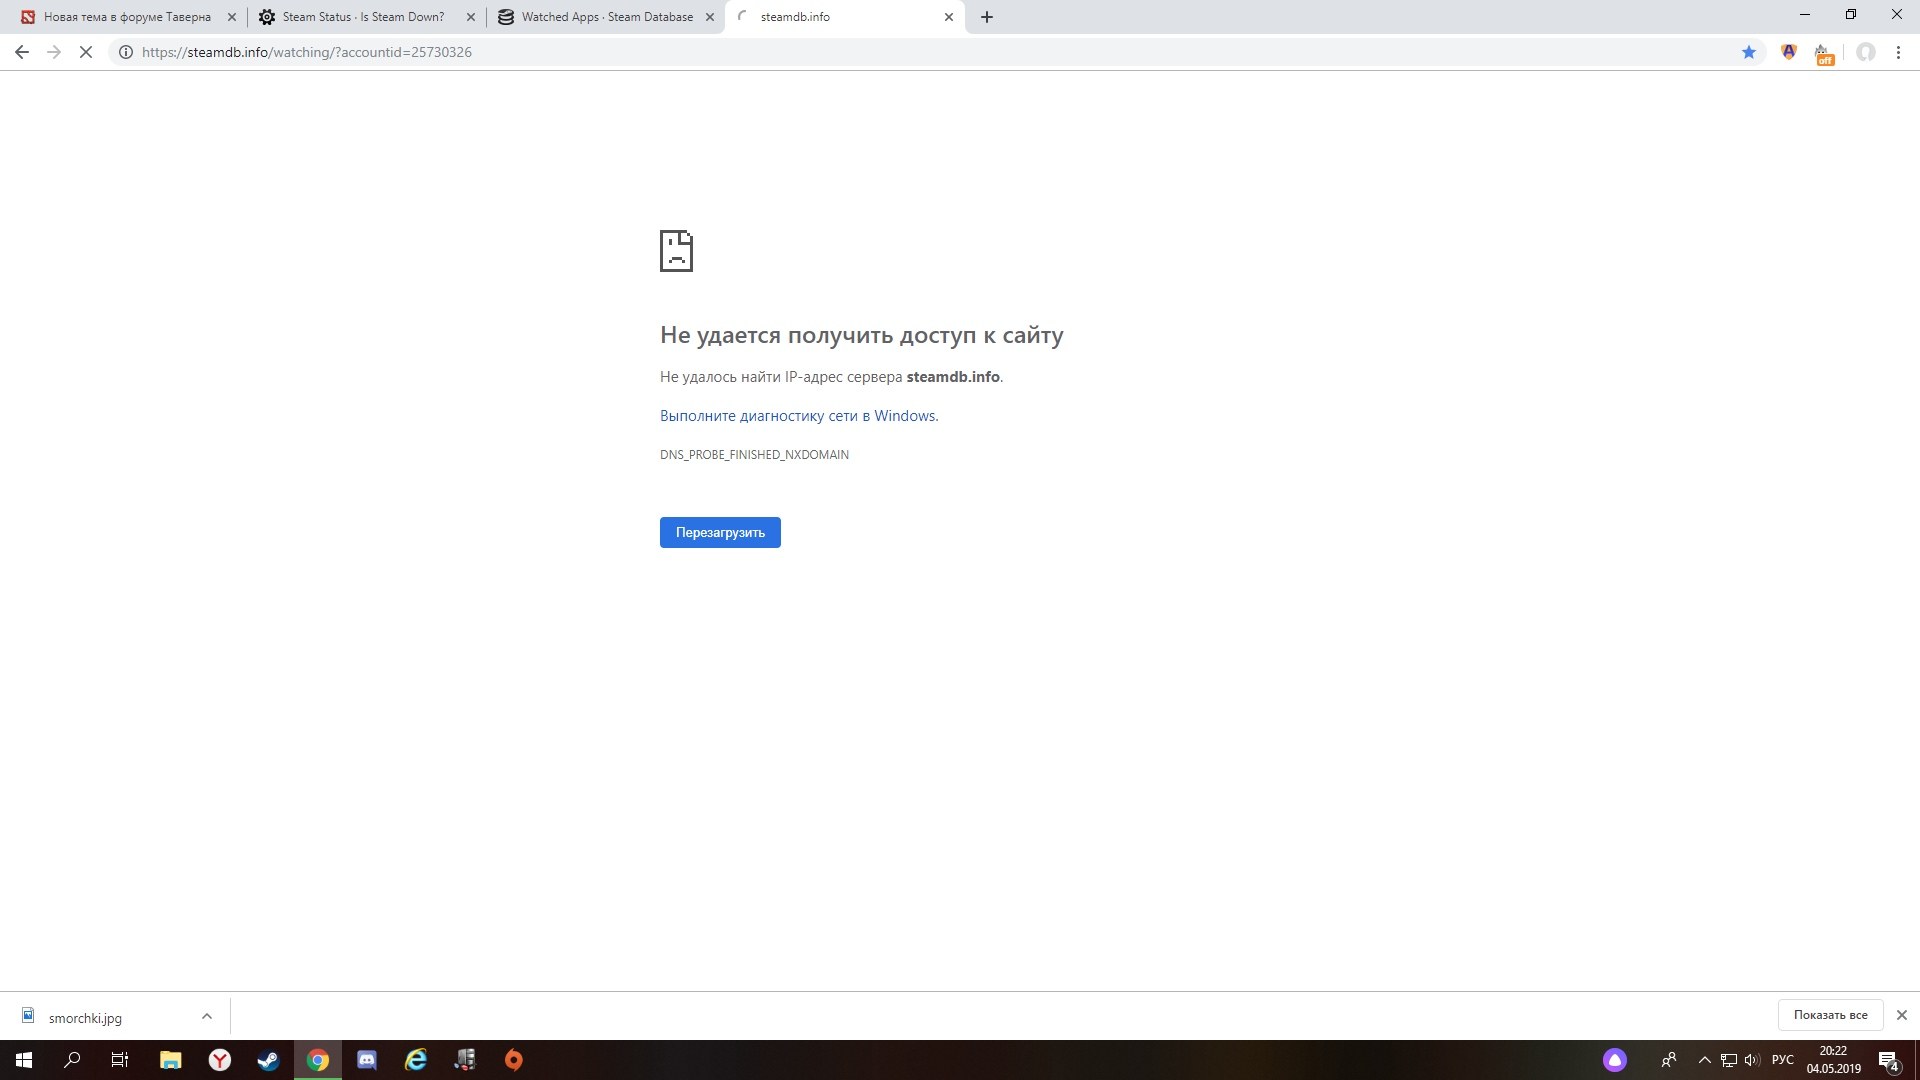Click the bookmark star icon
Screen dimensions: 1920x1080
[1749, 52]
